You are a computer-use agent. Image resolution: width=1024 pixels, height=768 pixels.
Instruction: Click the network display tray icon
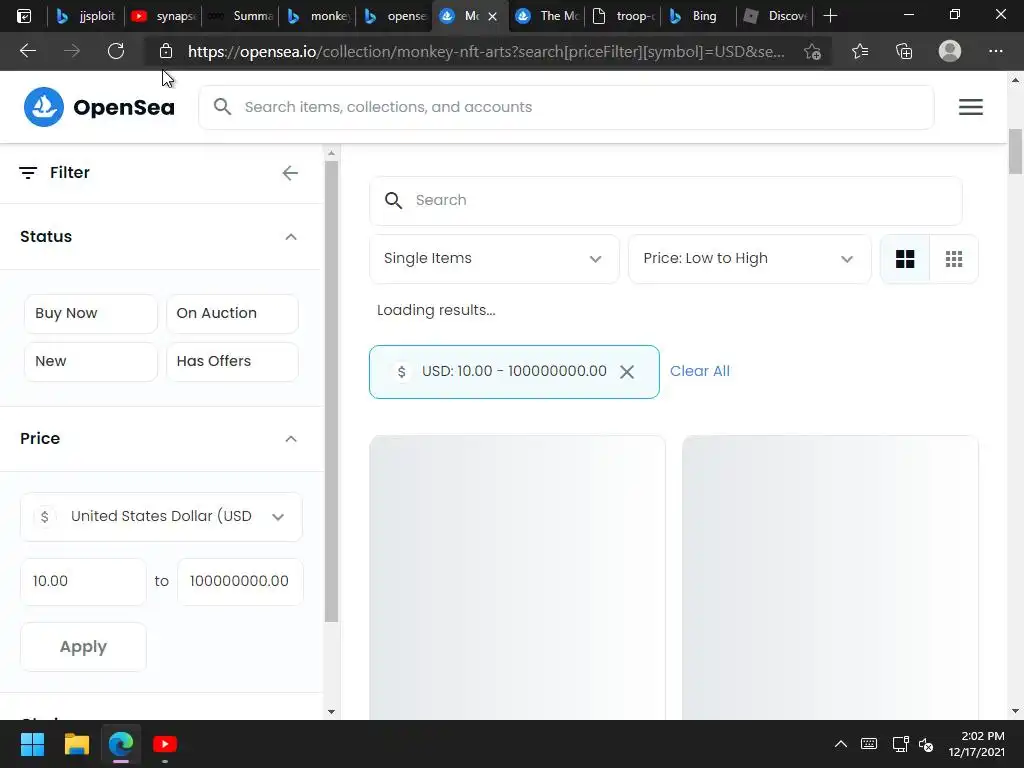tap(900, 744)
